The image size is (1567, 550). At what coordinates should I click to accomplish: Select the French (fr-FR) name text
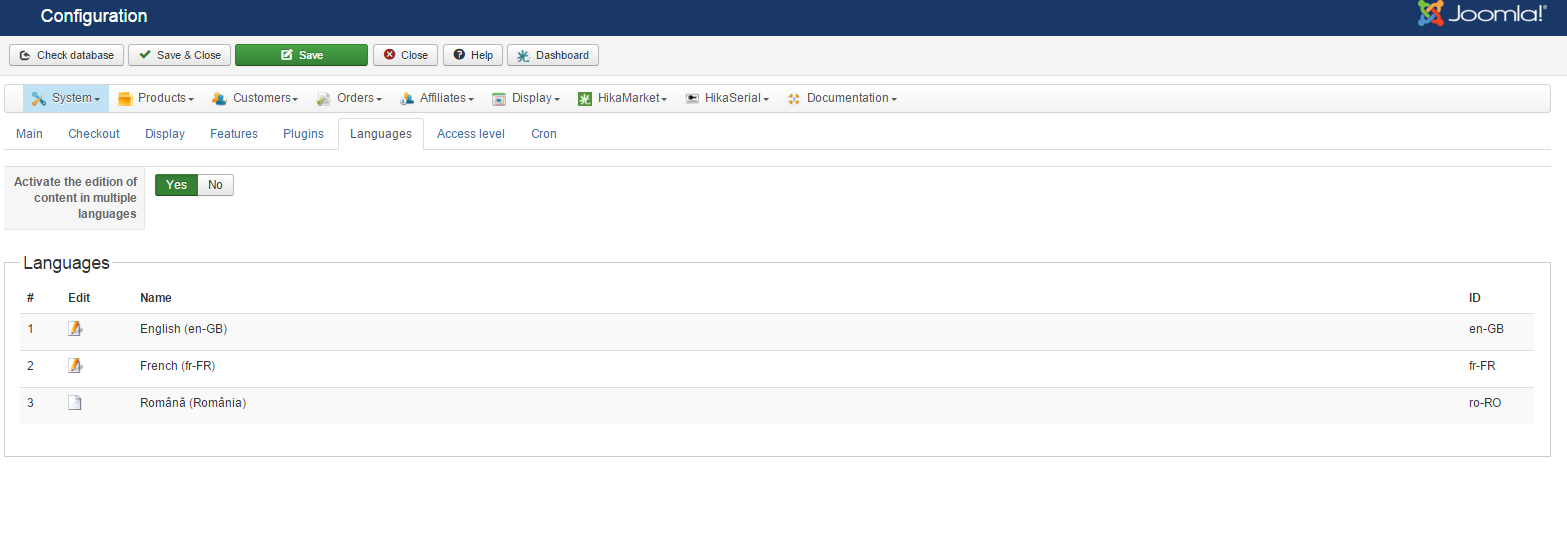(x=178, y=366)
